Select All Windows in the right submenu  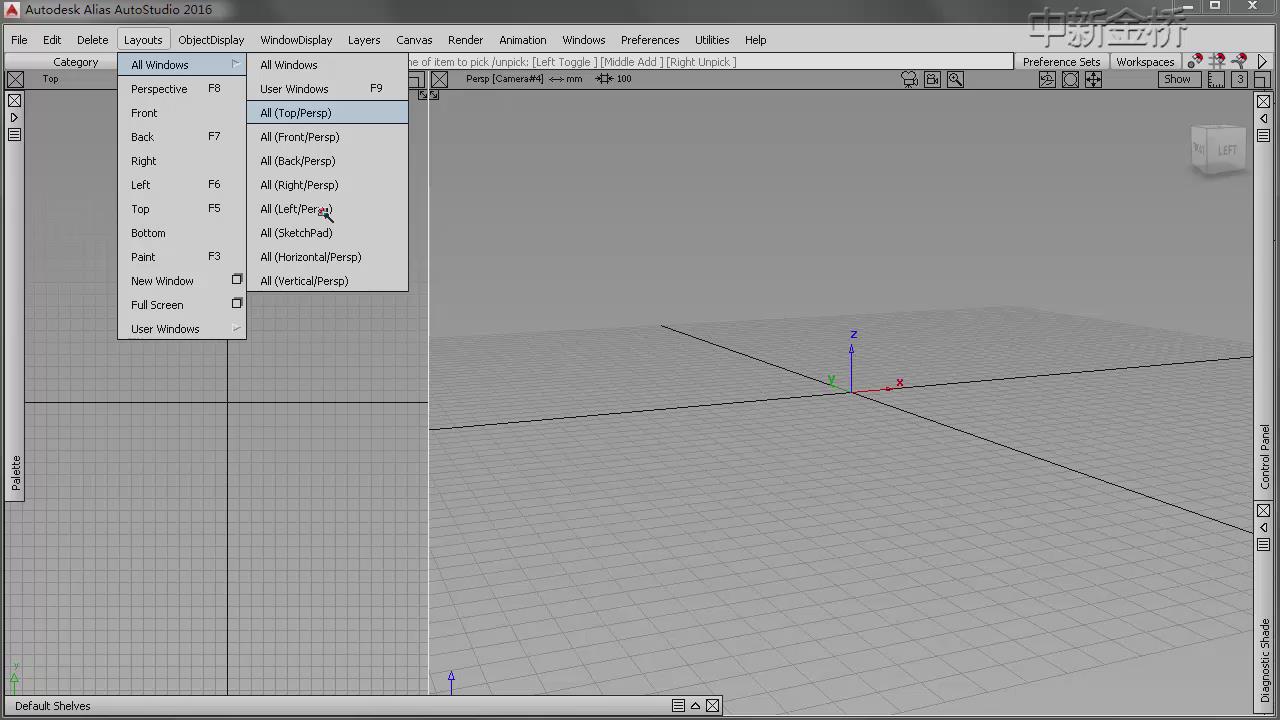pos(328,65)
